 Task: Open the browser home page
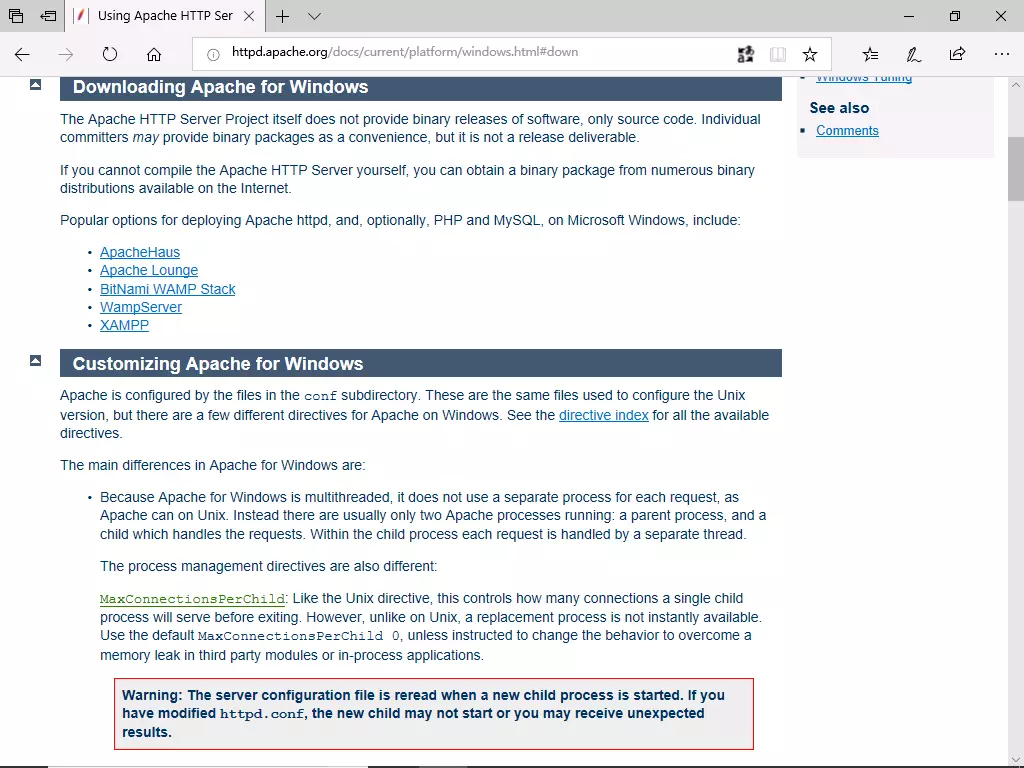tap(153, 54)
